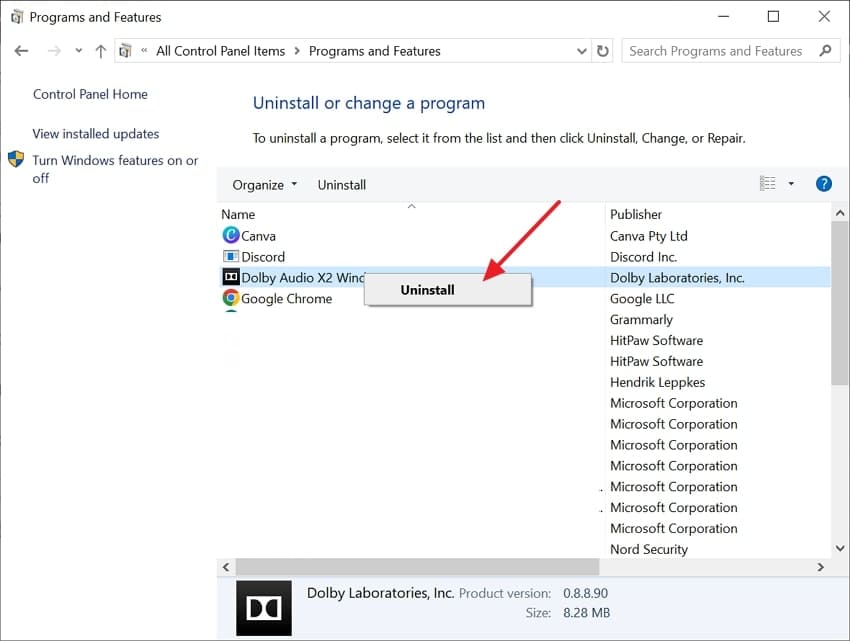Open the Help question mark icon
The image size is (850, 641).
click(824, 184)
